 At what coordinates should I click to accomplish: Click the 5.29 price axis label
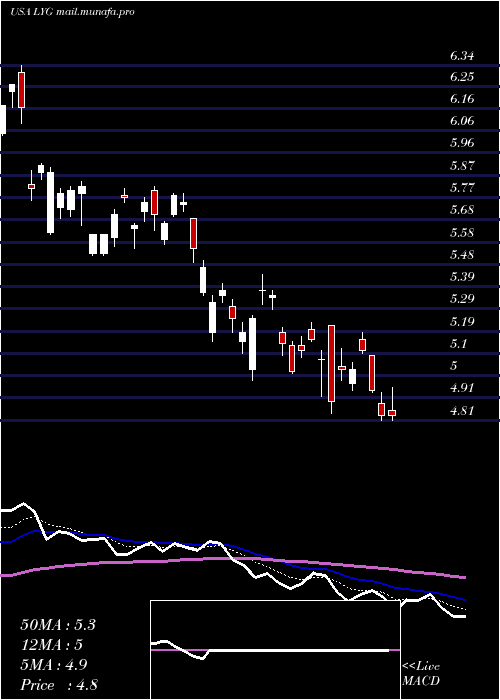[462, 299]
